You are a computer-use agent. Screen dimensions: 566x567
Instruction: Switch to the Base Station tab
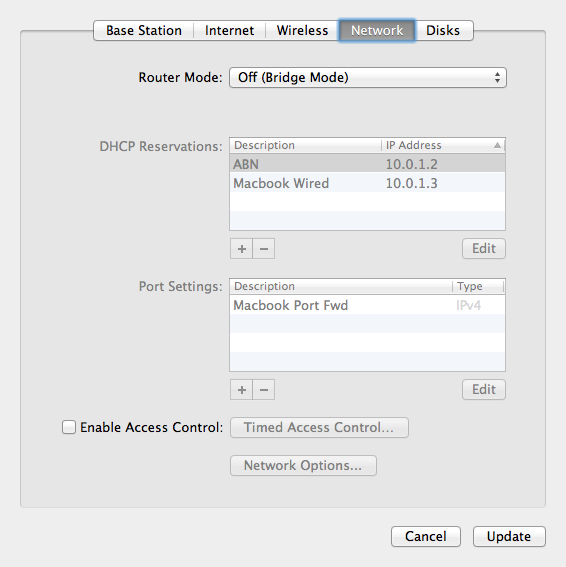(x=144, y=30)
